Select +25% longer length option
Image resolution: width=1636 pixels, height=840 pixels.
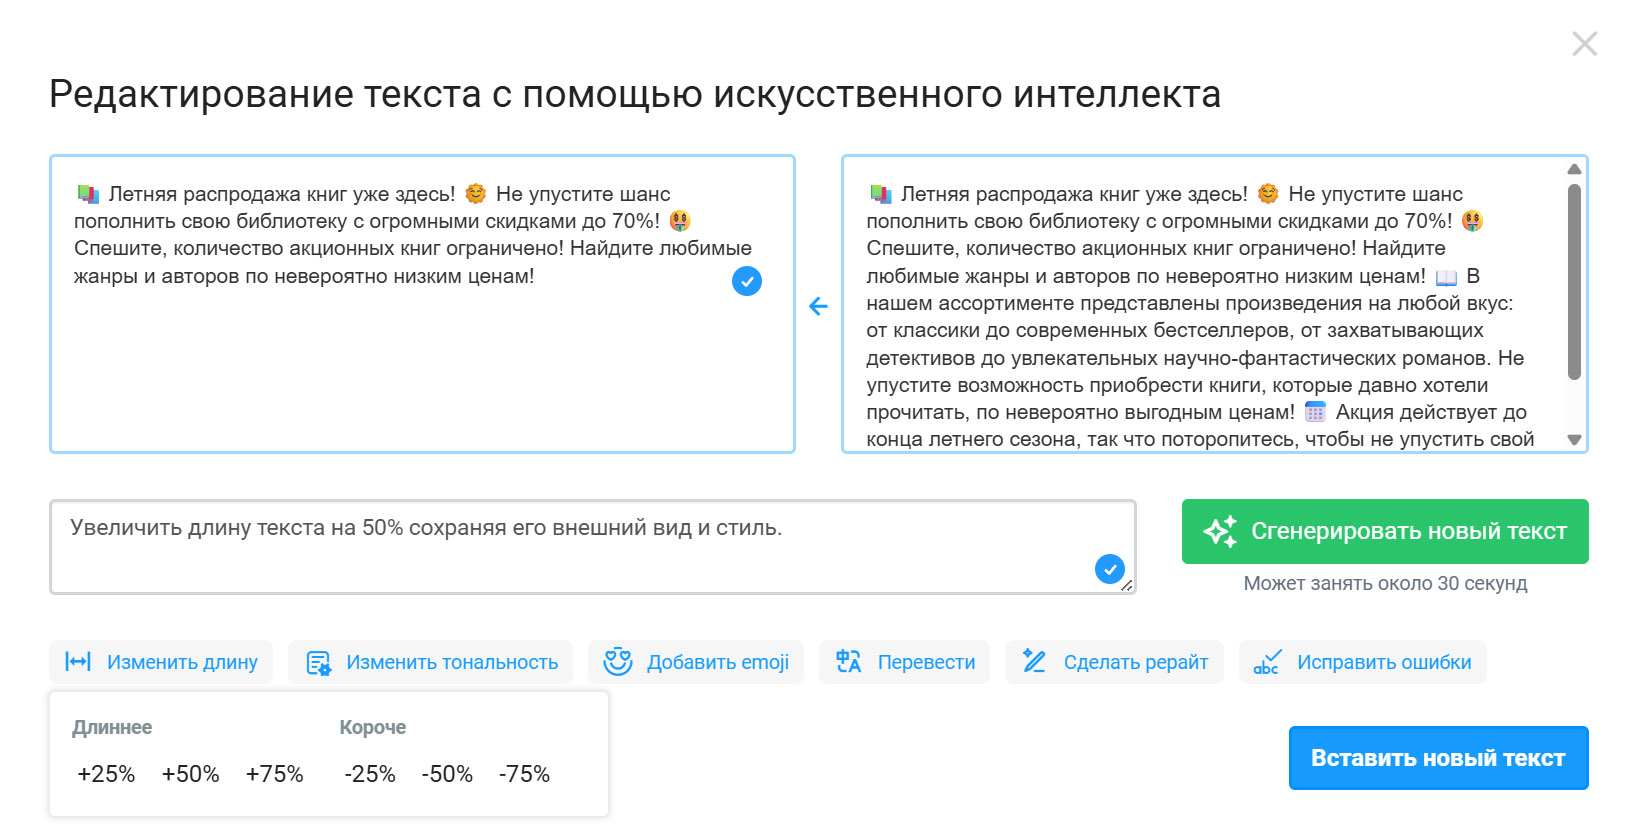106,774
